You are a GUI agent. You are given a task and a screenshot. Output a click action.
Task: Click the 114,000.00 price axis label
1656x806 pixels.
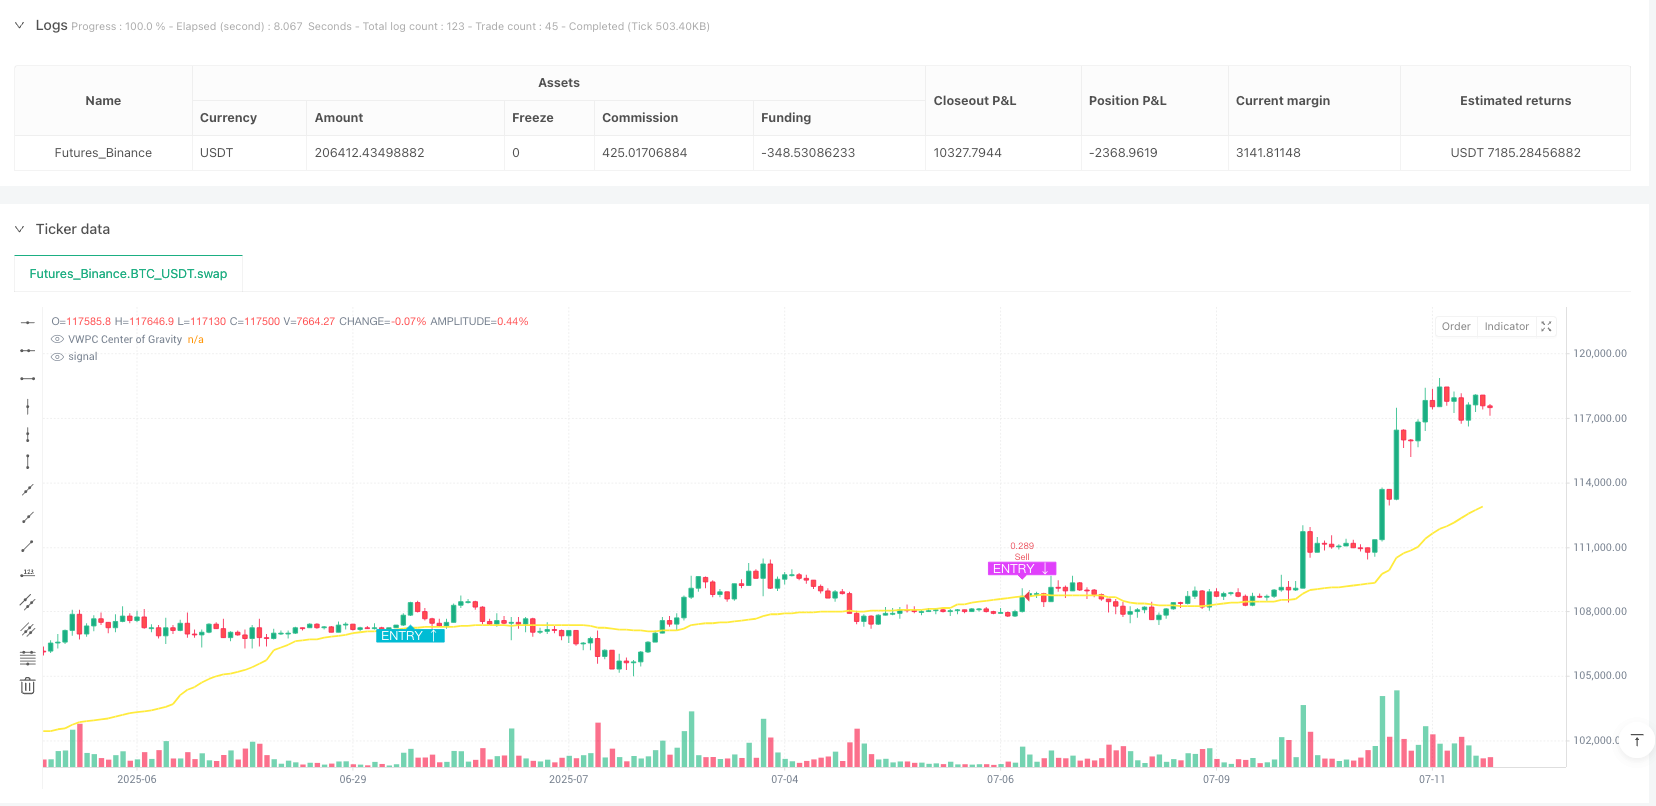[x=1600, y=482]
